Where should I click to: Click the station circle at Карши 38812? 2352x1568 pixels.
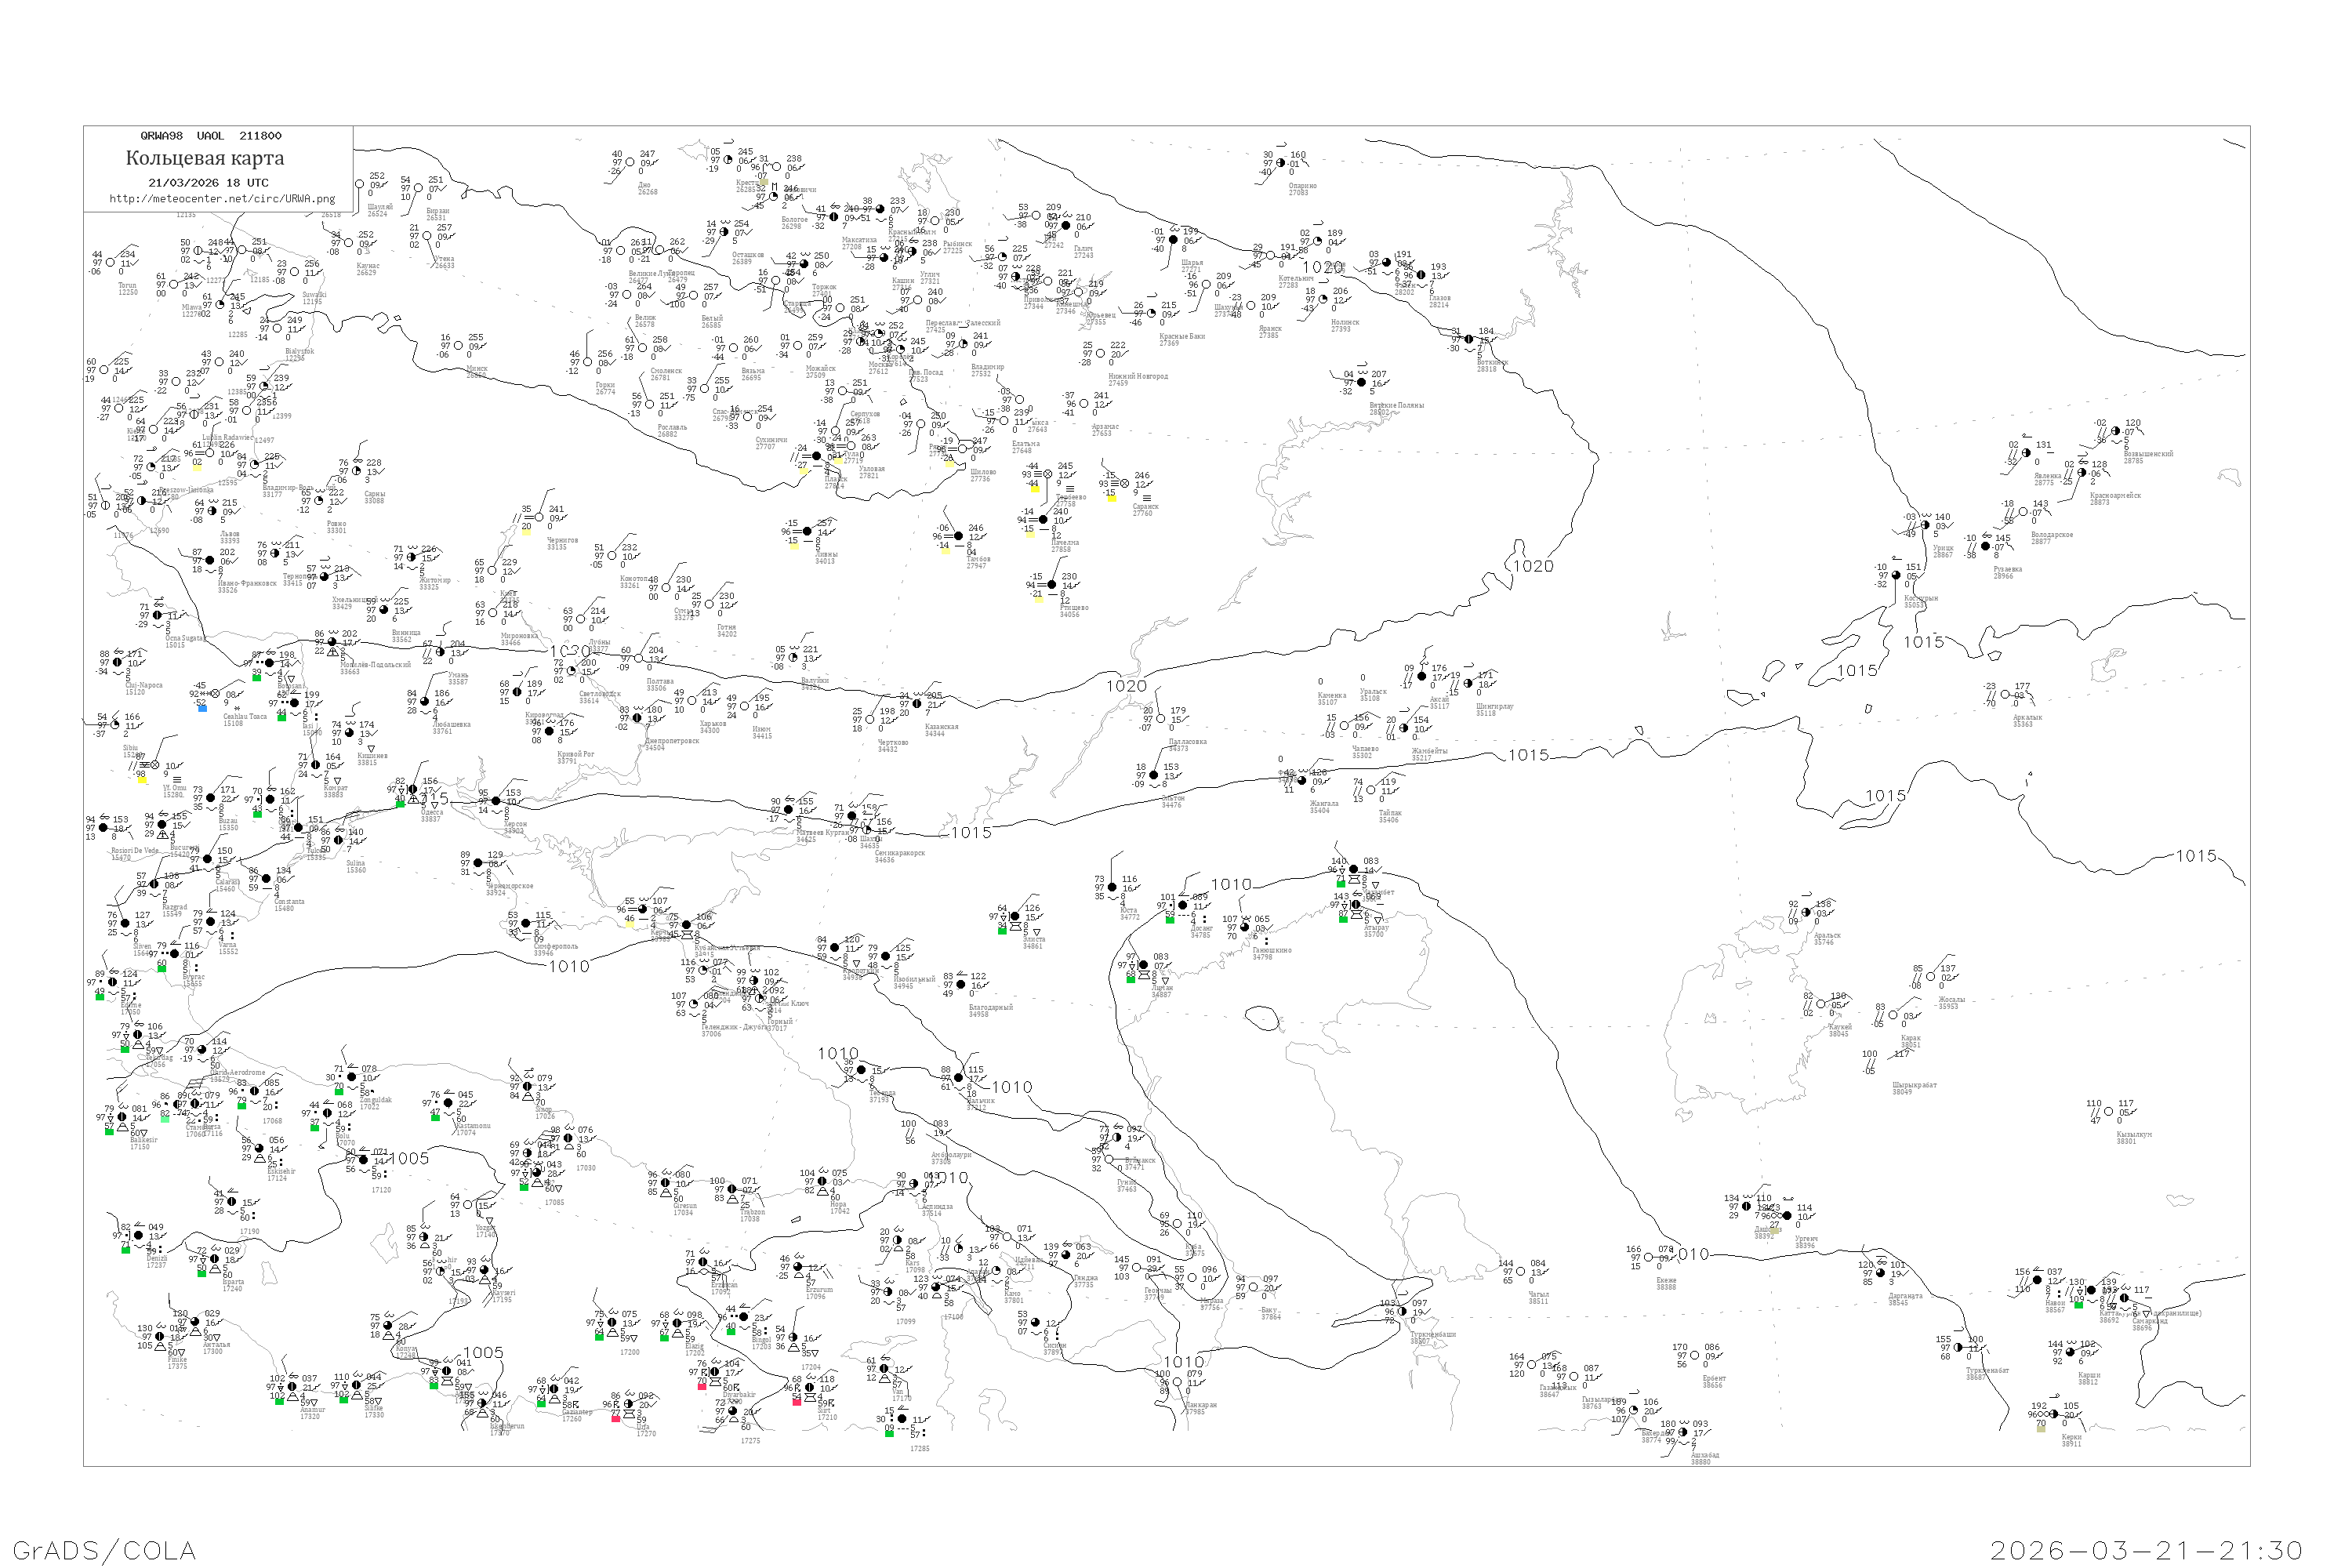2071,1353
